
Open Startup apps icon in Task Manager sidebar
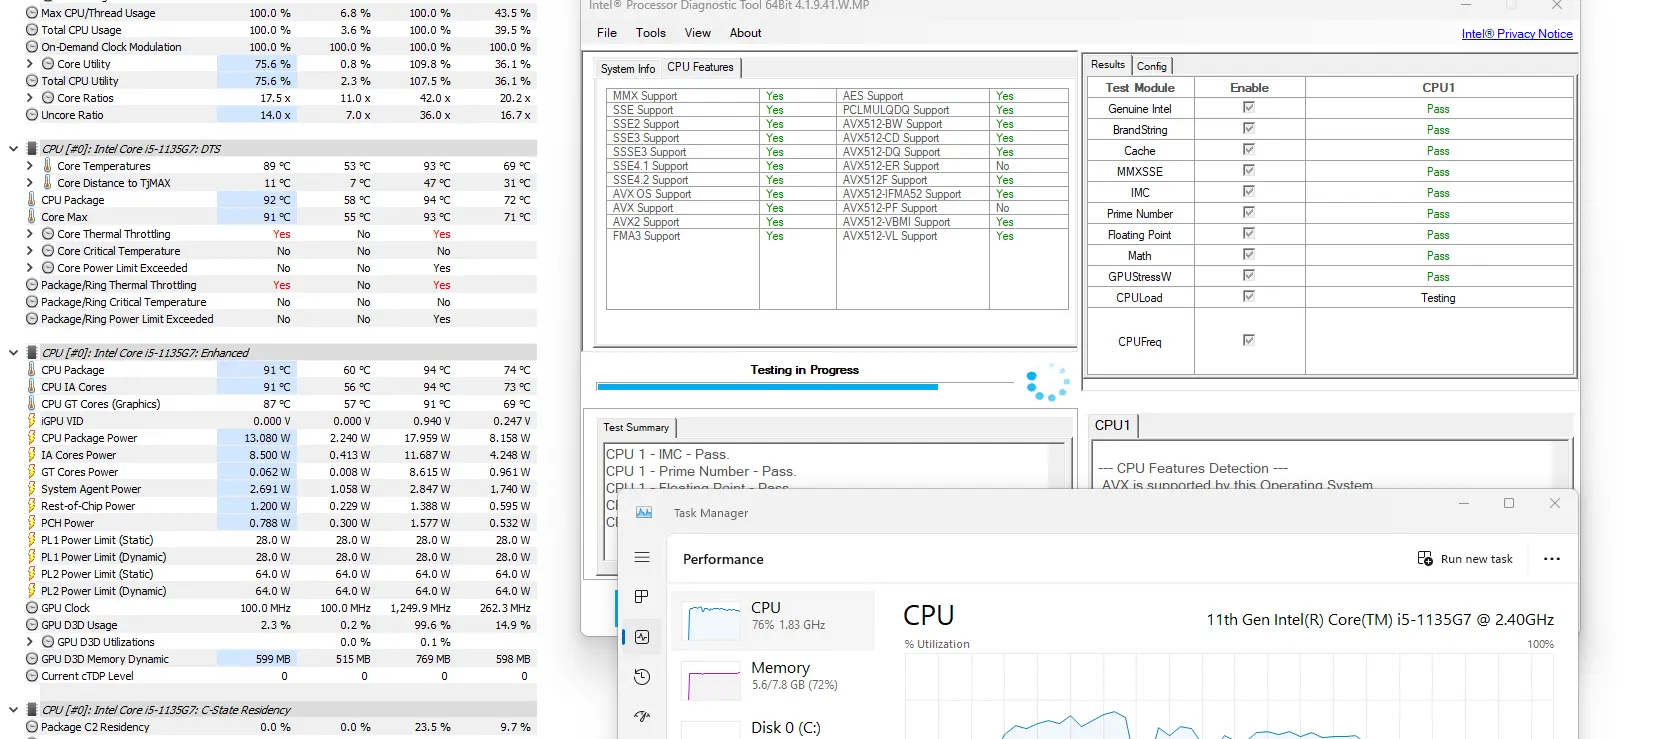(642, 716)
